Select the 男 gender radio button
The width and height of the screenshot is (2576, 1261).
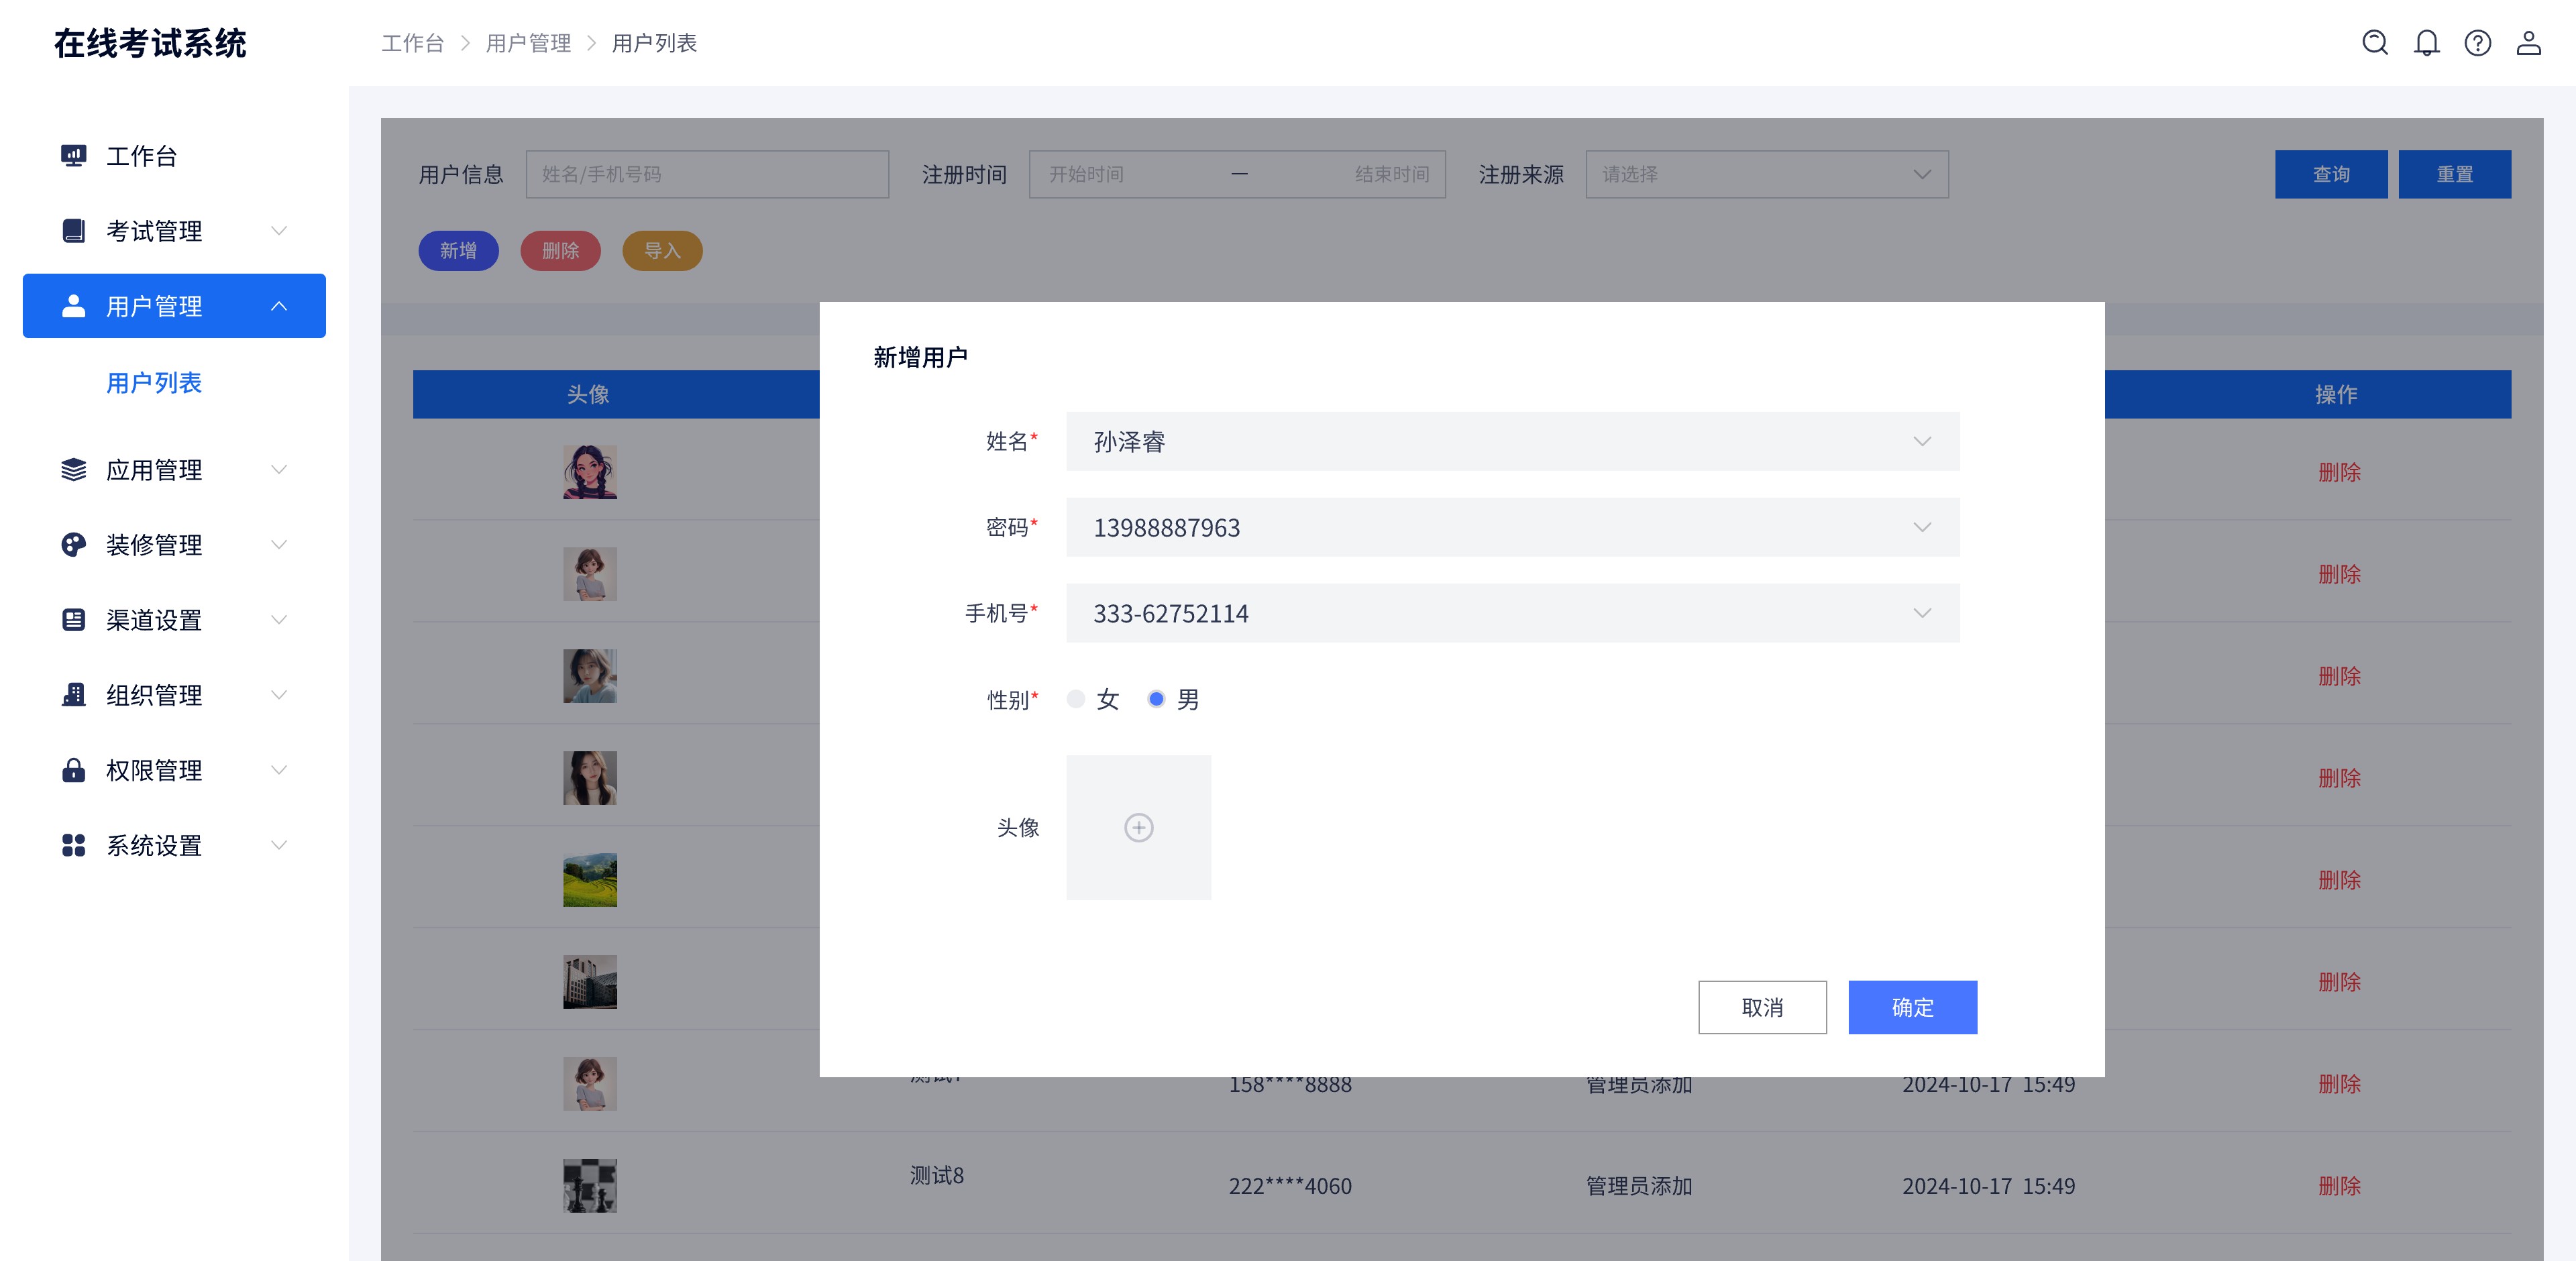coord(1157,700)
